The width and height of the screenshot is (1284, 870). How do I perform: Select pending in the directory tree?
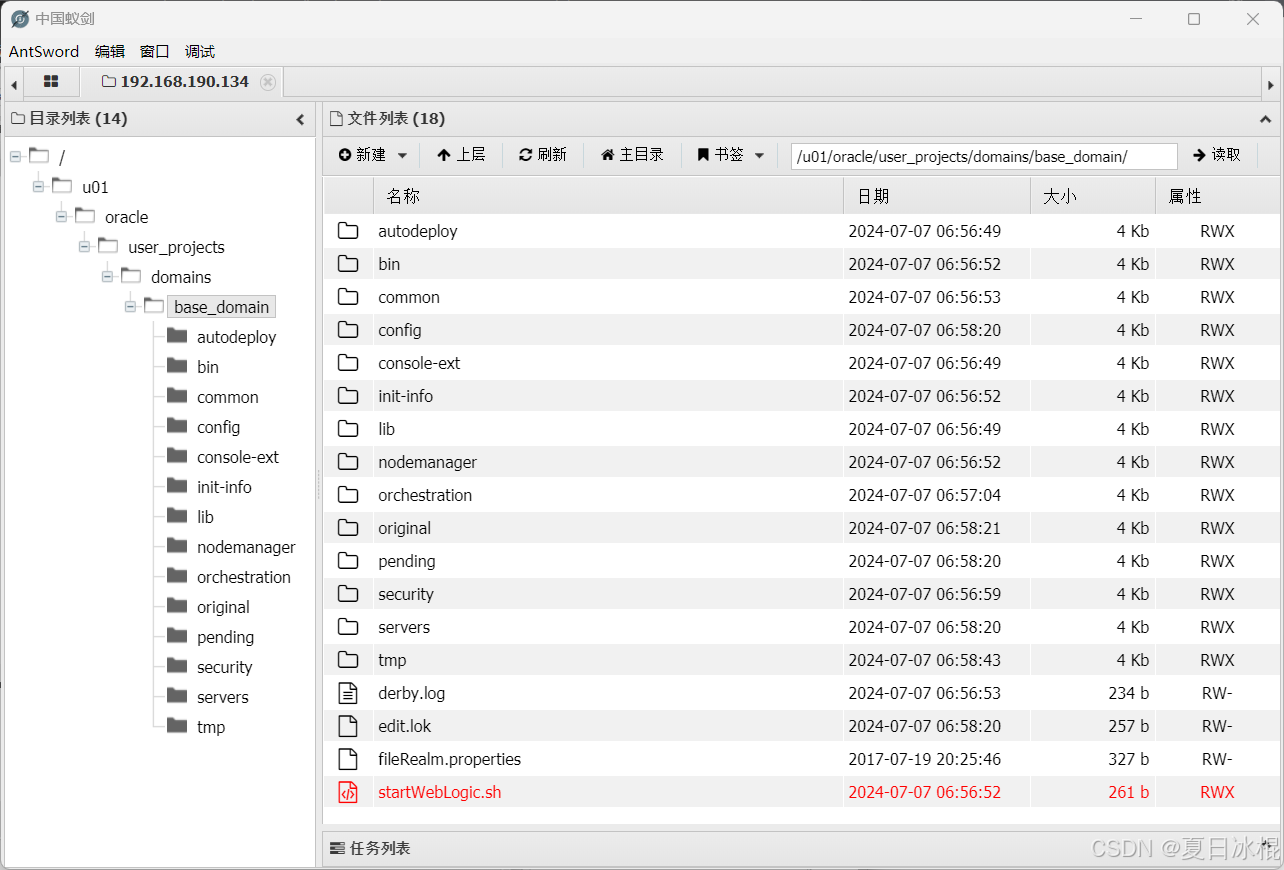pos(225,637)
